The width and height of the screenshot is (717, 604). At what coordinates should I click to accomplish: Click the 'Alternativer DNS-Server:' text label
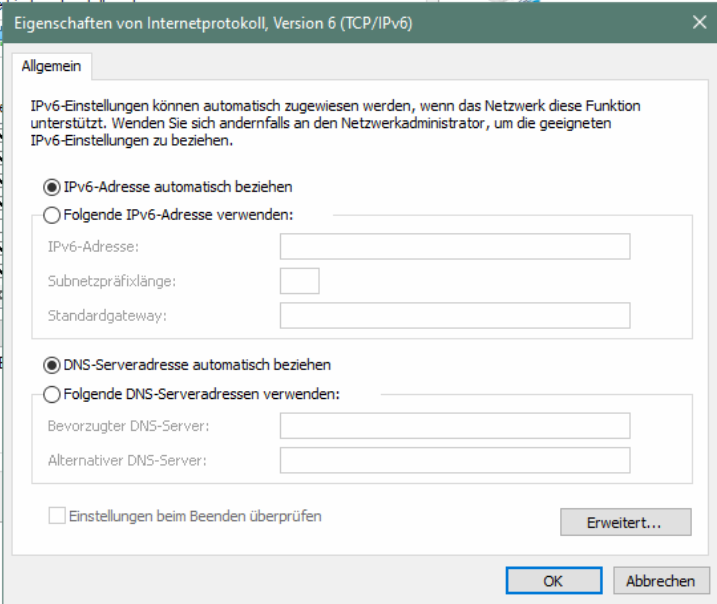pos(127,460)
